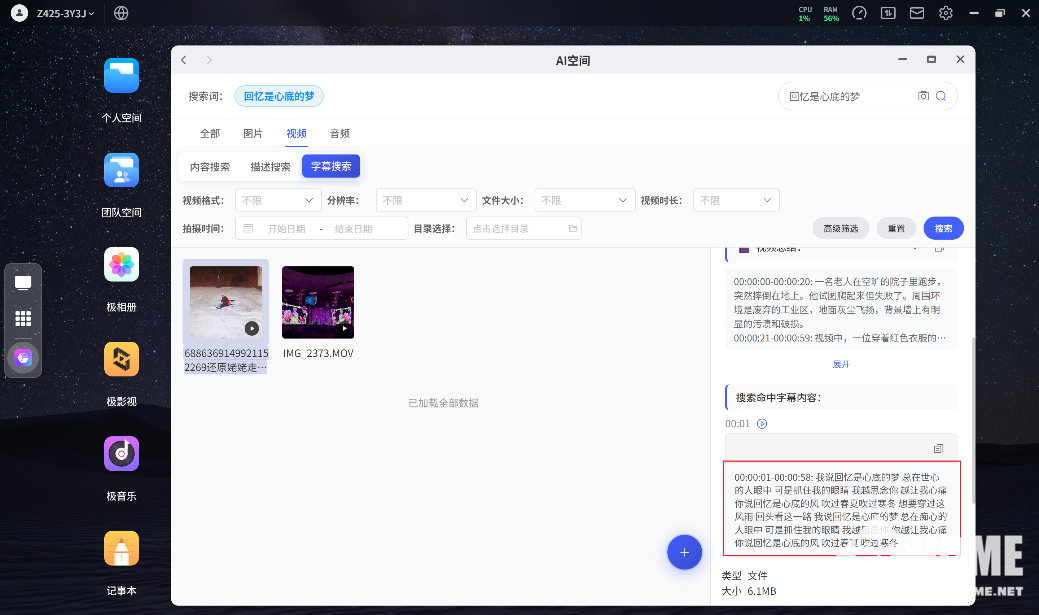The width and height of the screenshot is (1039, 615).
Task: Open system settings gear icon
Action: [x=945, y=13]
